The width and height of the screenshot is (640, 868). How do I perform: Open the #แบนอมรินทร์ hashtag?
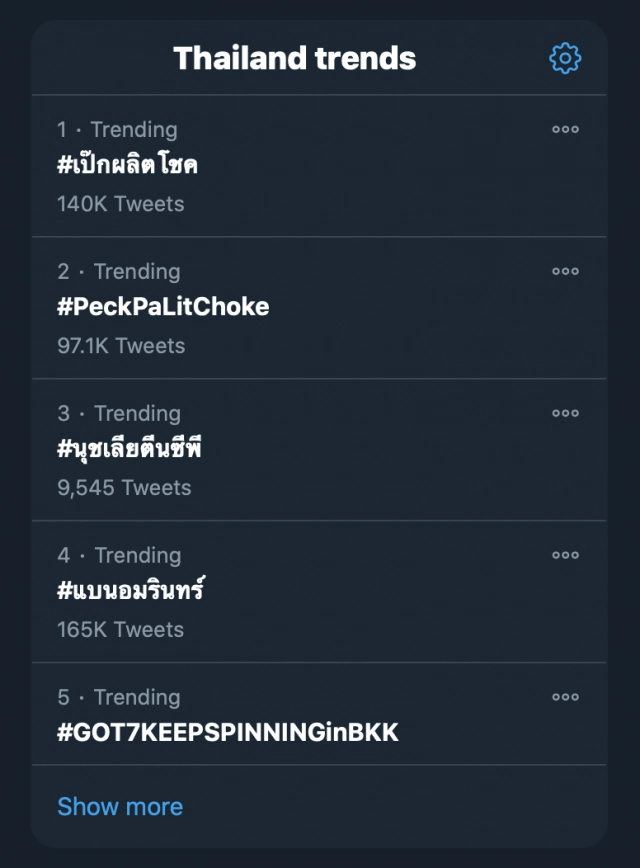coord(132,590)
